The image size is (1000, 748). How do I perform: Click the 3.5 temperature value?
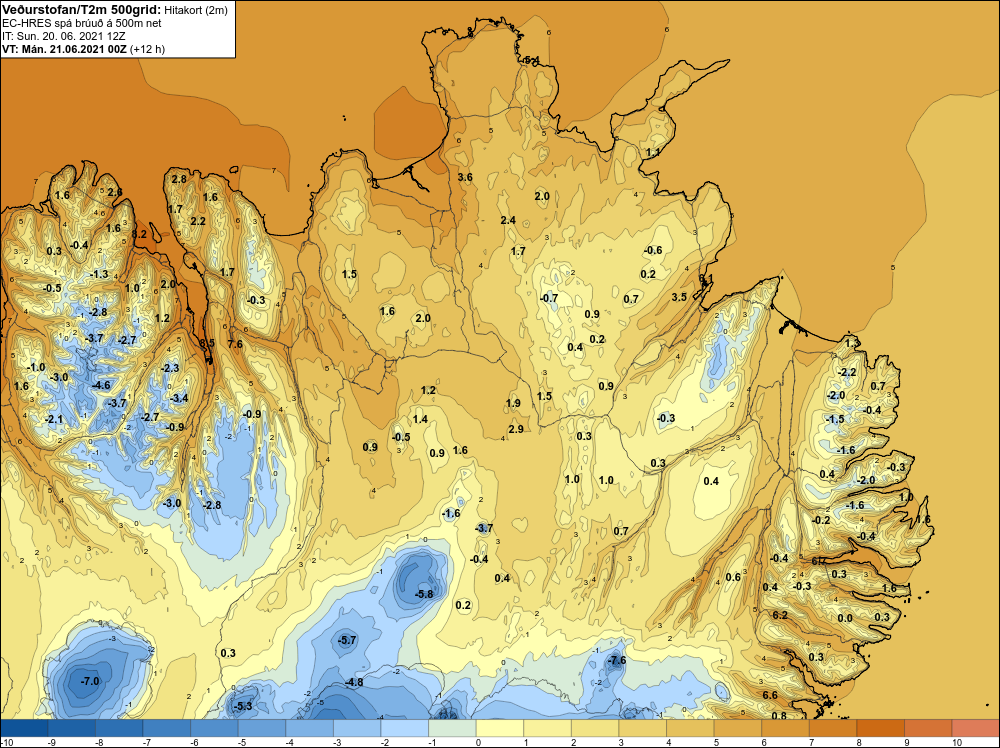click(679, 297)
